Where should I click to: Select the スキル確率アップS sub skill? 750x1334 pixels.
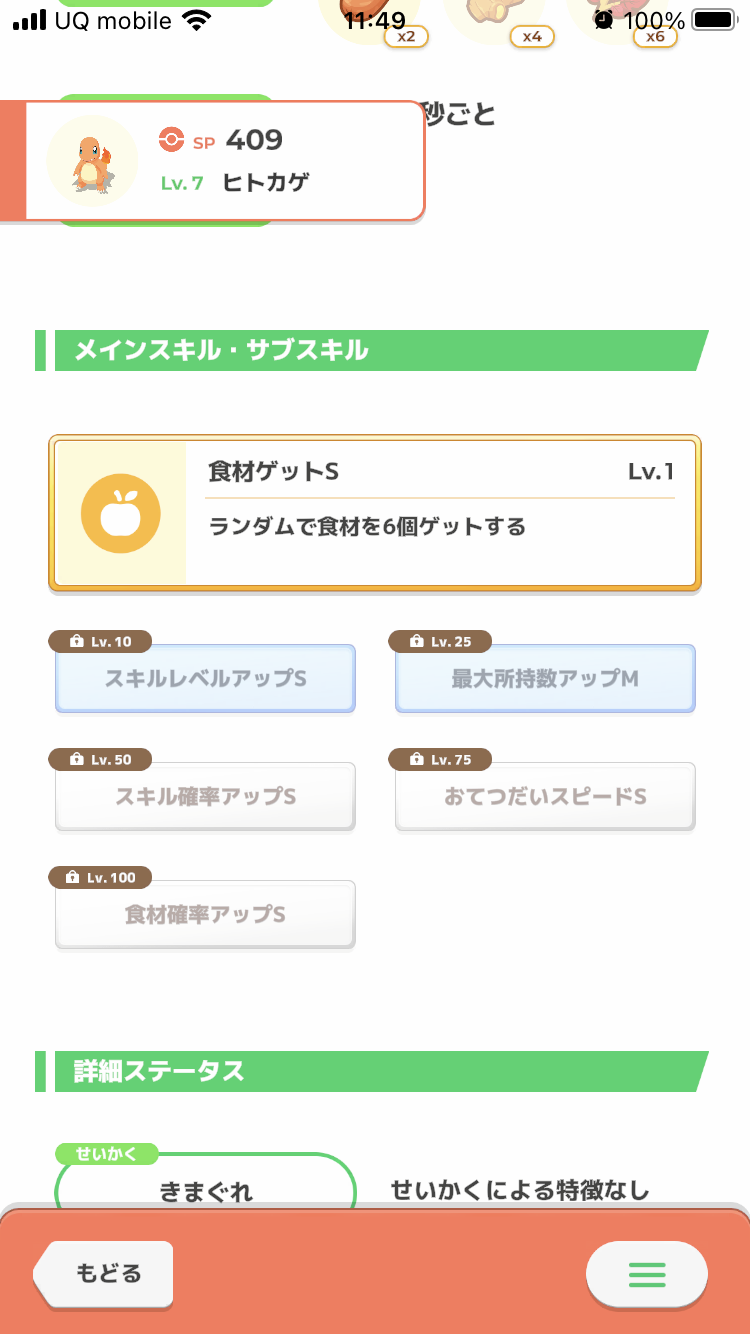205,797
